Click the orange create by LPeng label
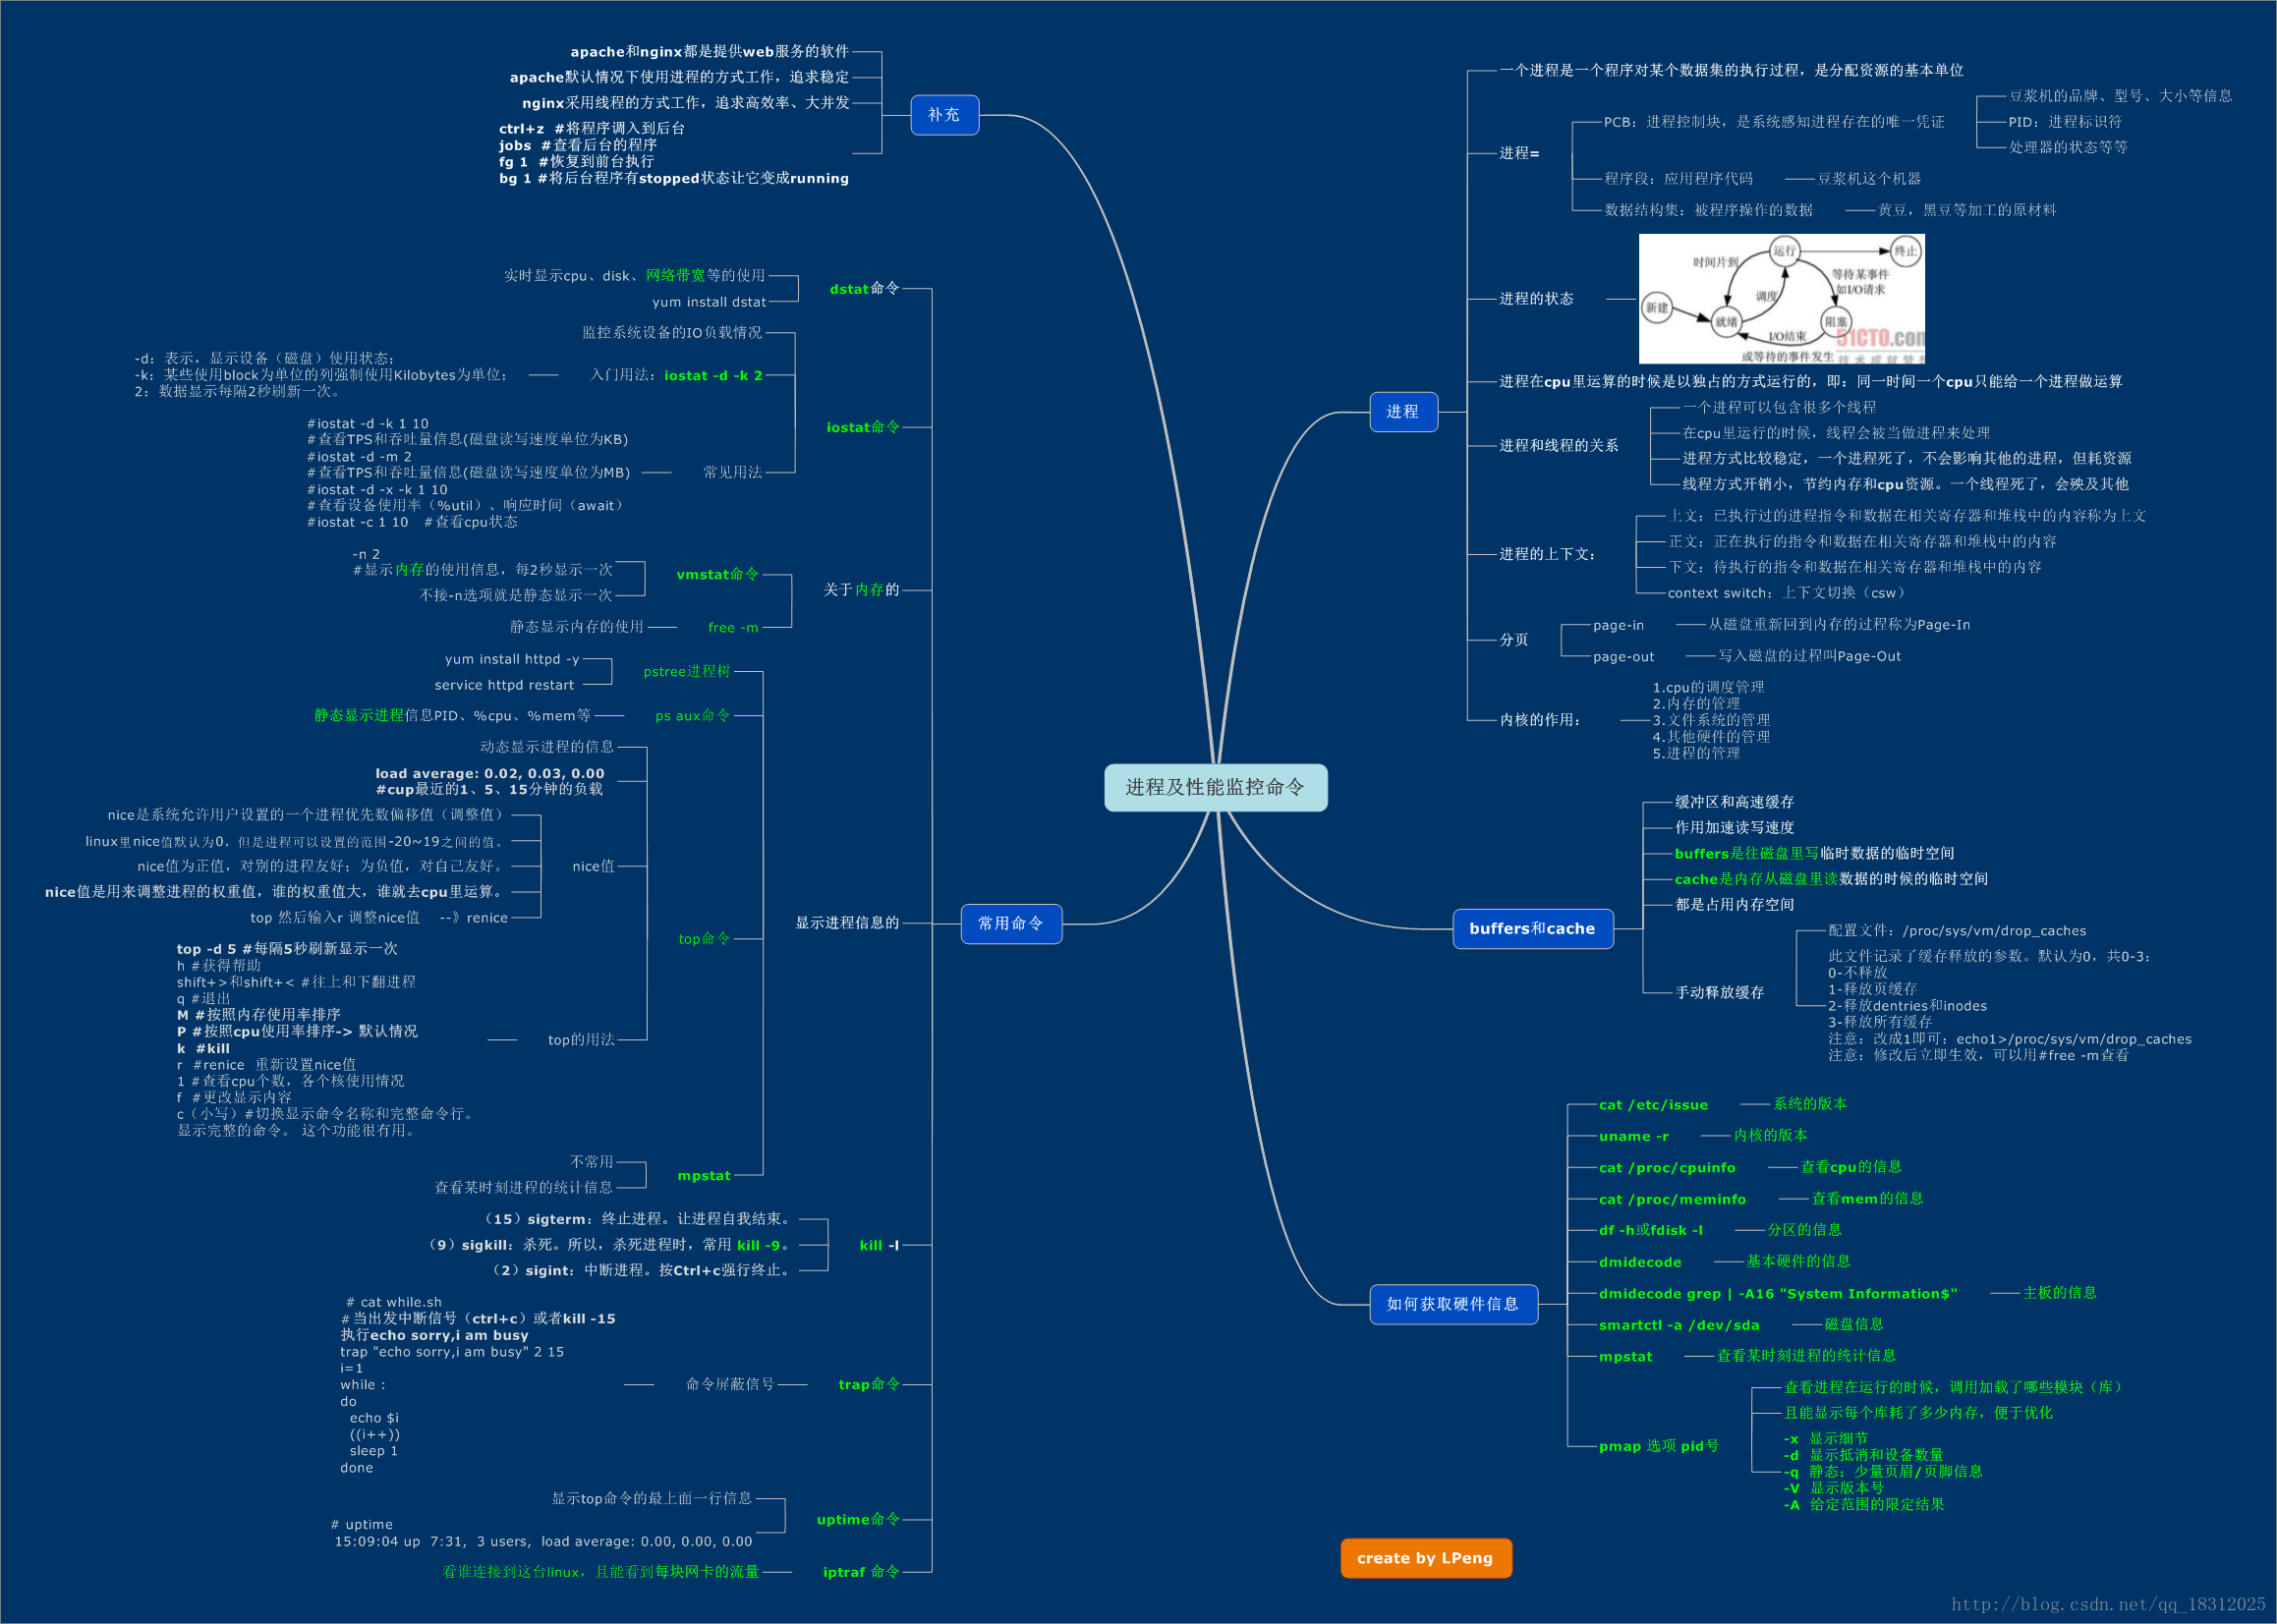2277x1624 pixels. (1425, 1557)
